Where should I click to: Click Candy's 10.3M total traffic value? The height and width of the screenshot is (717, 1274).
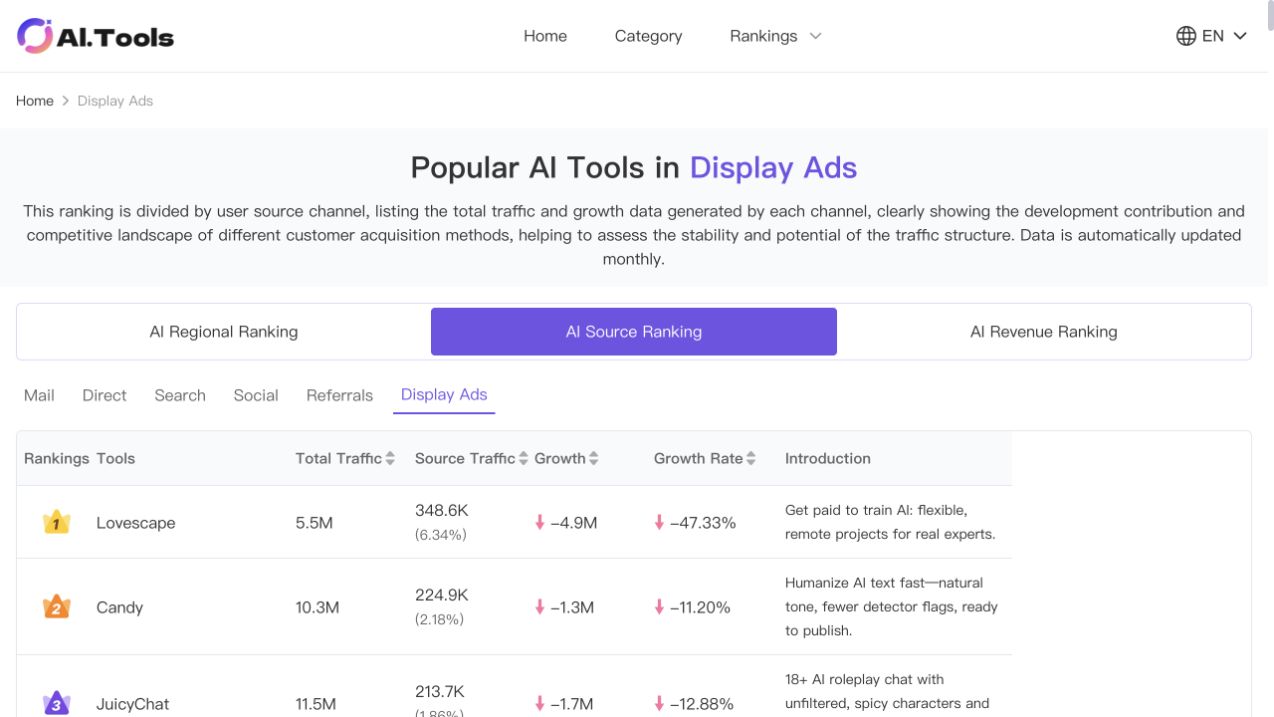pyautogui.click(x=317, y=608)
